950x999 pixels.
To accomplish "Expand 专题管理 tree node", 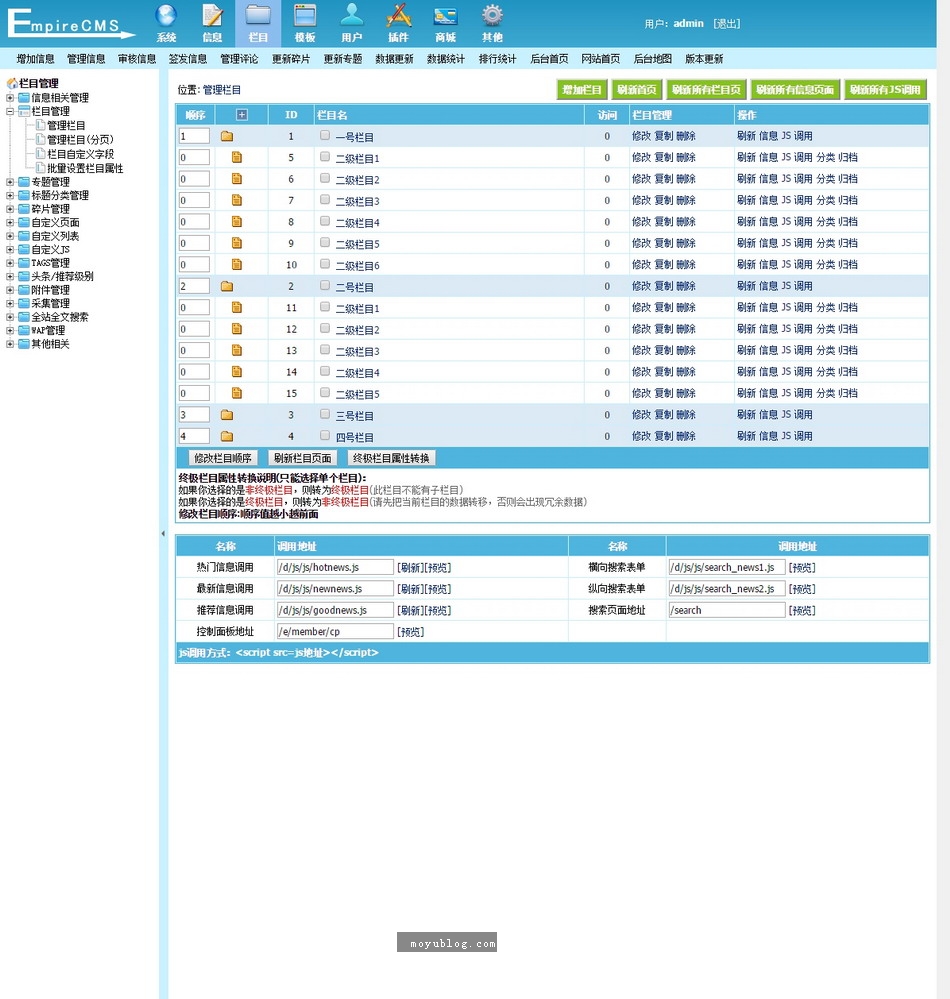I will click(x=10, y=182).
